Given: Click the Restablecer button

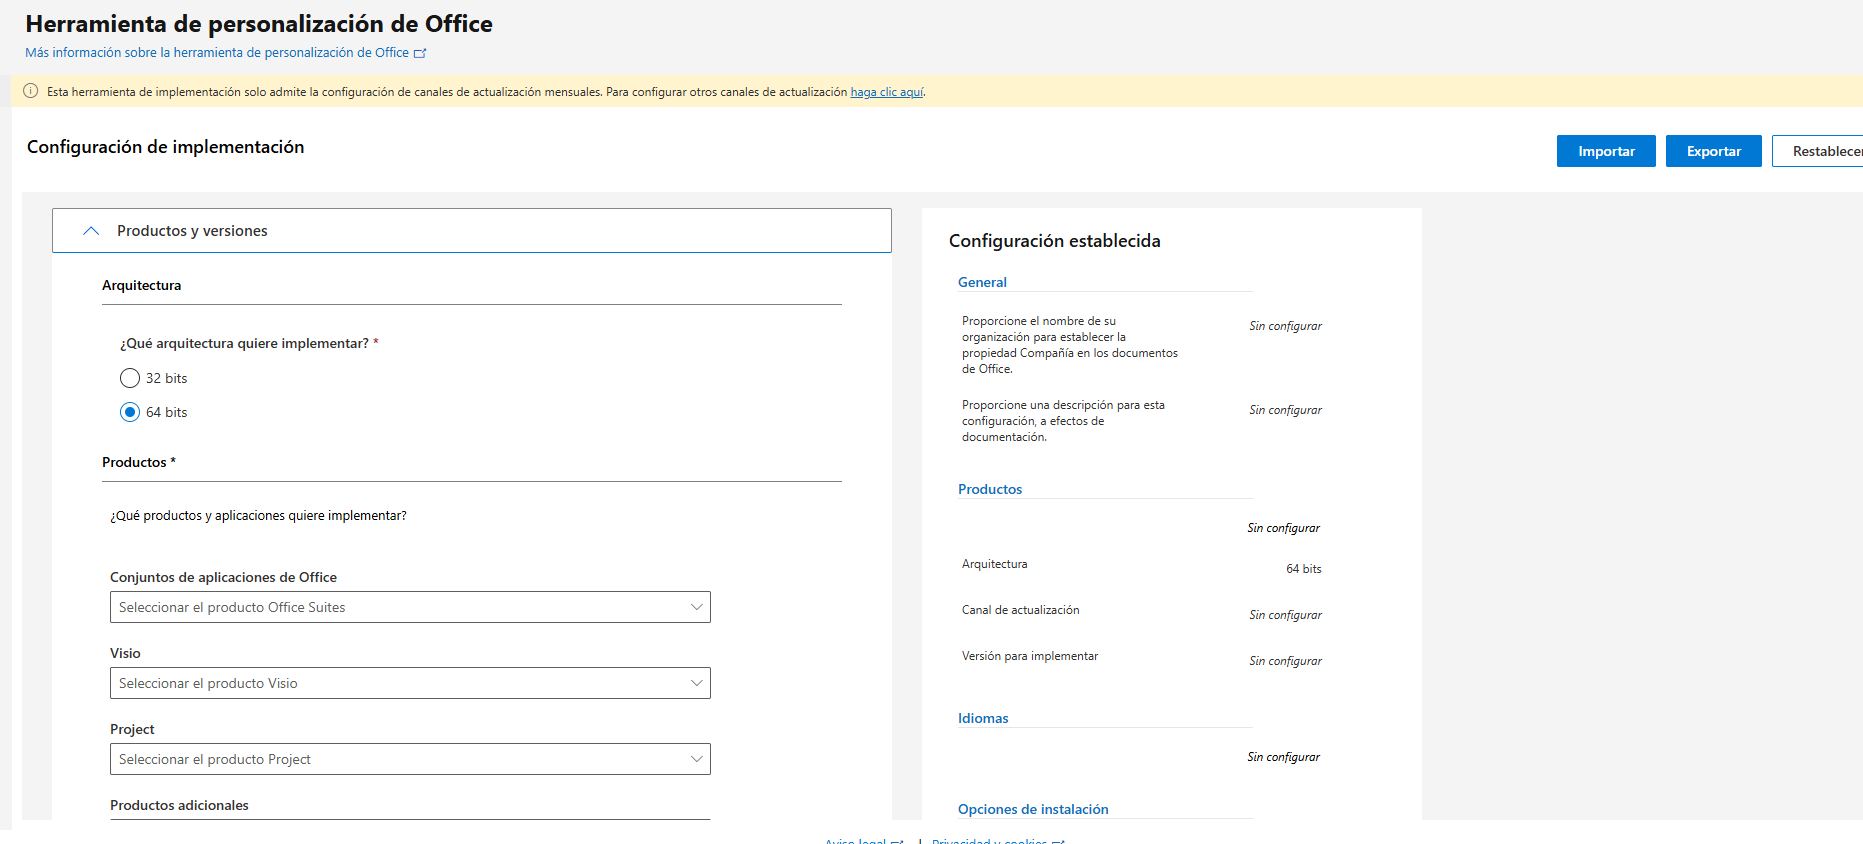Looking at the screenshot, I should [x=1820, y=151].
